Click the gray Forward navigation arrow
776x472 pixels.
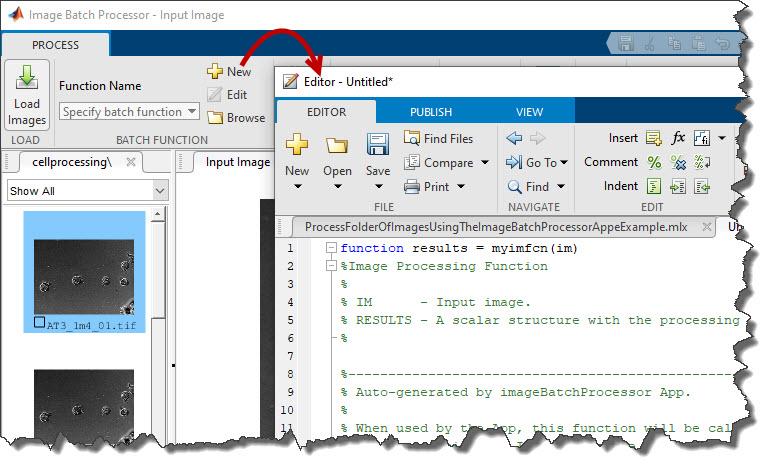coord(537,138)
